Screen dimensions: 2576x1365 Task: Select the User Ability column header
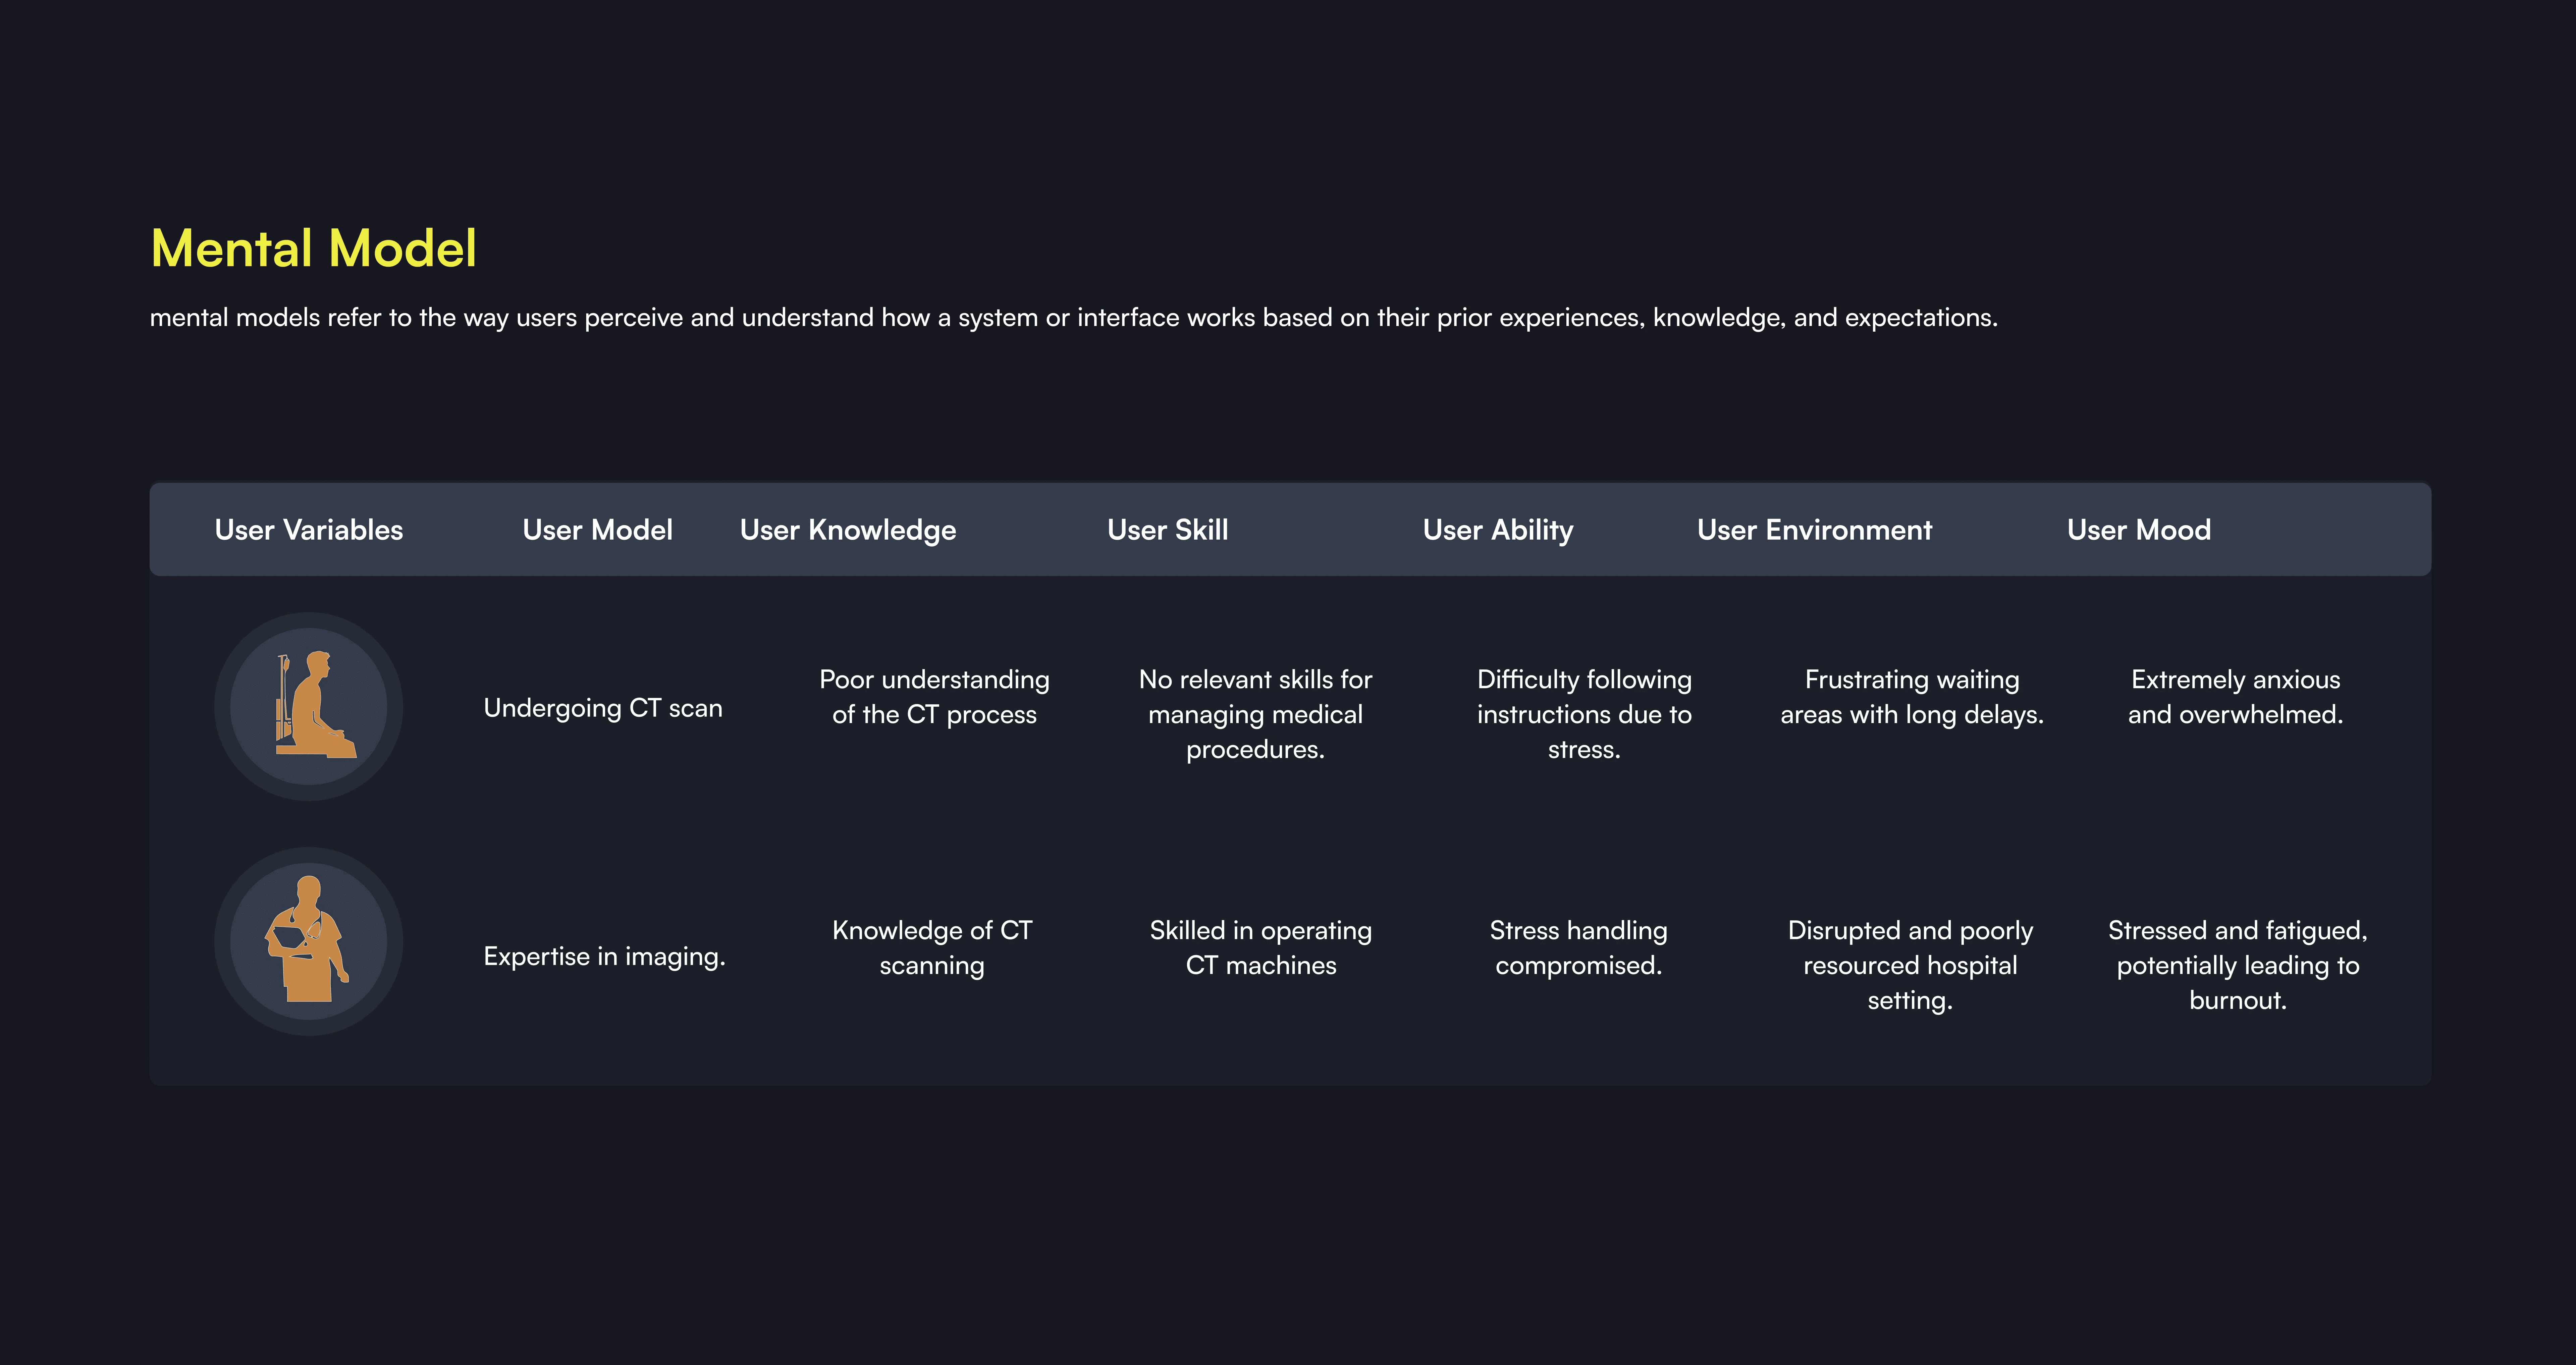click(1497, 530)
